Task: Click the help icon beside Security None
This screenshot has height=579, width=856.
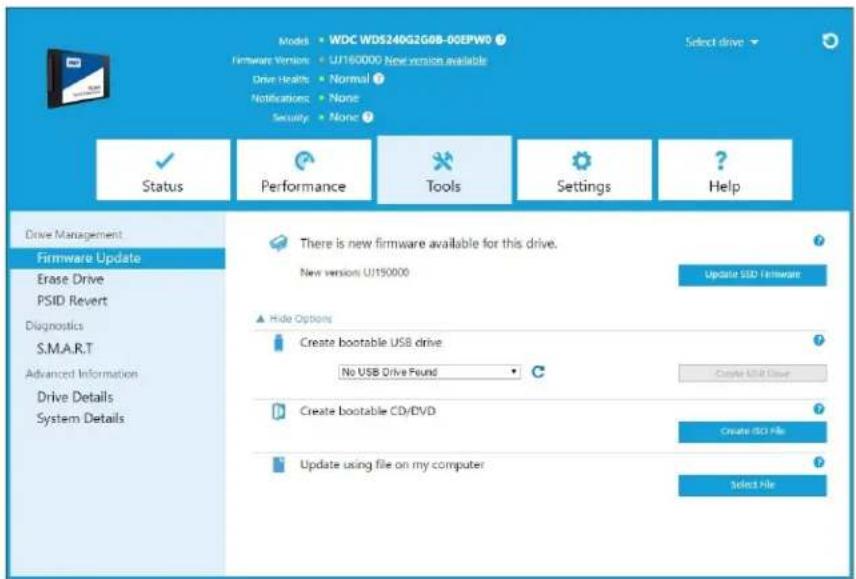Action: point(368,117)
